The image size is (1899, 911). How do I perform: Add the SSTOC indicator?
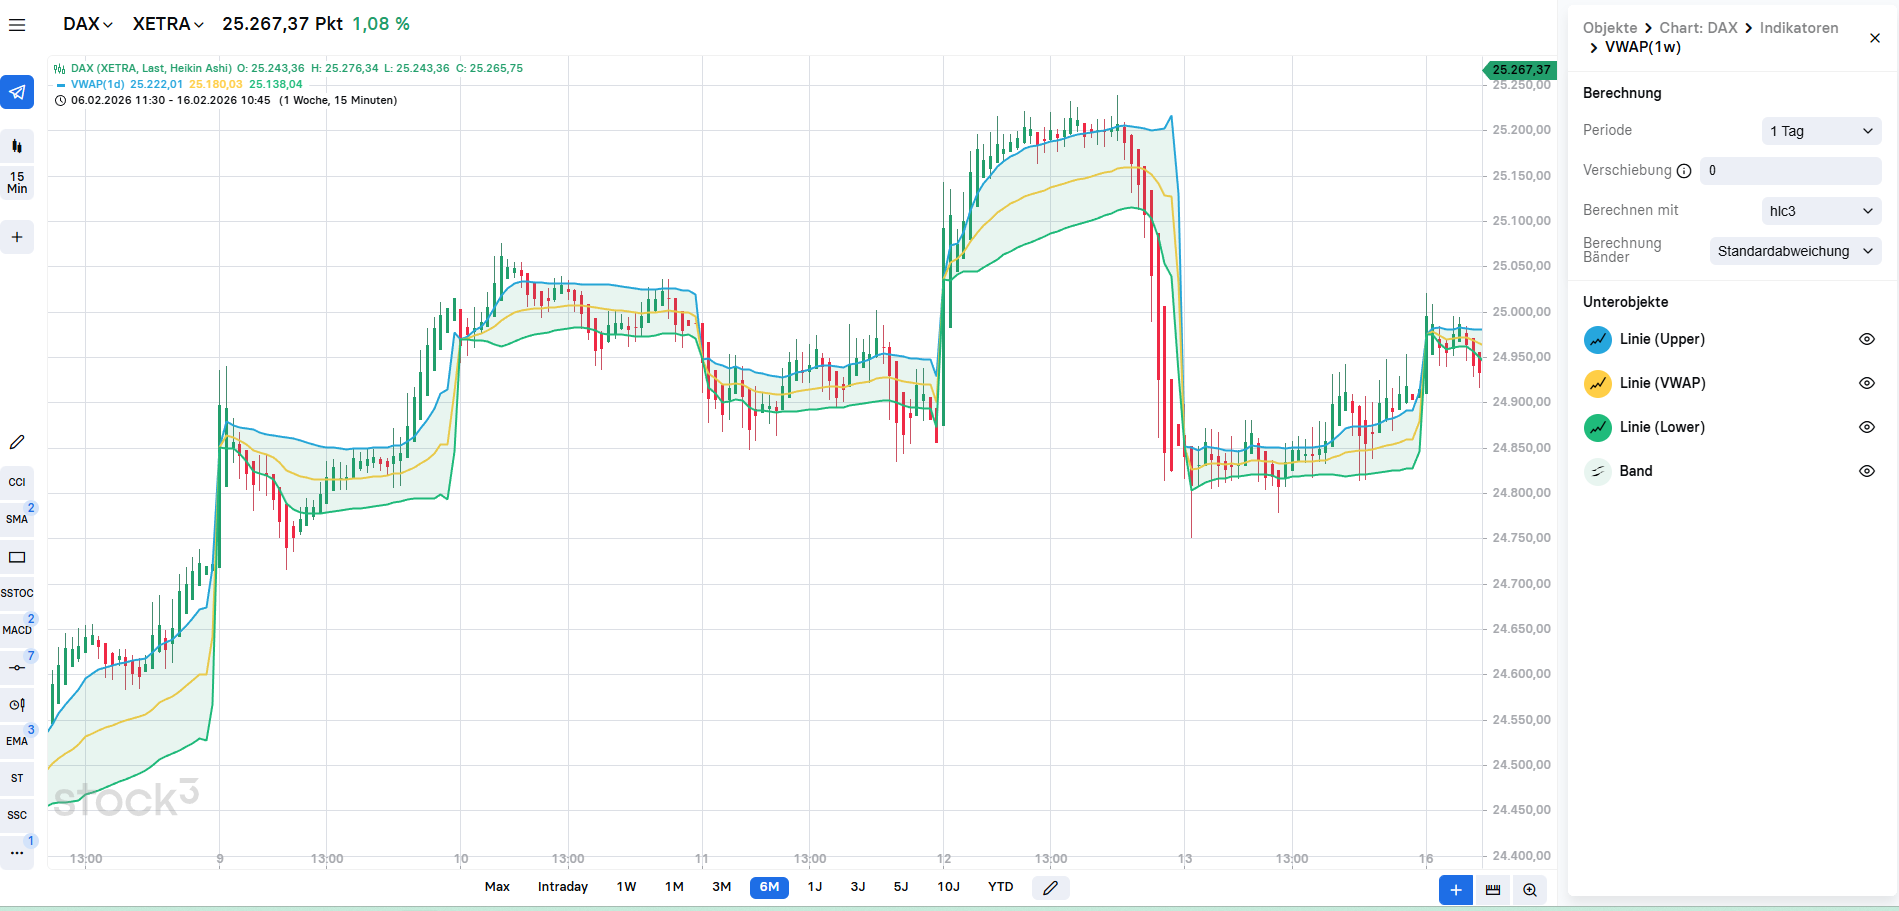(17, 593)
